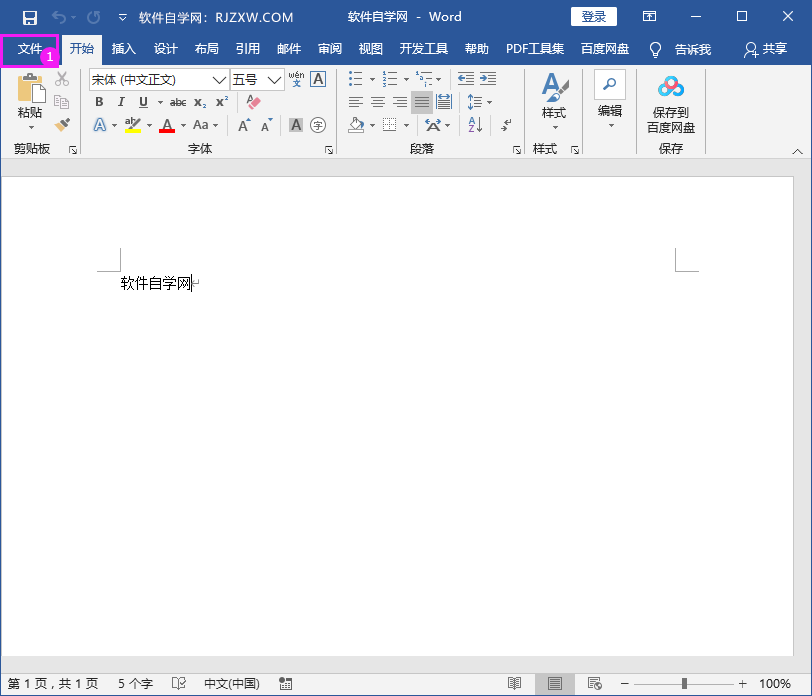The width and height of the screenshot is (812, 696).
Task: Click the Sort icon in Paragraph group
Action: [x=474, y=123]
